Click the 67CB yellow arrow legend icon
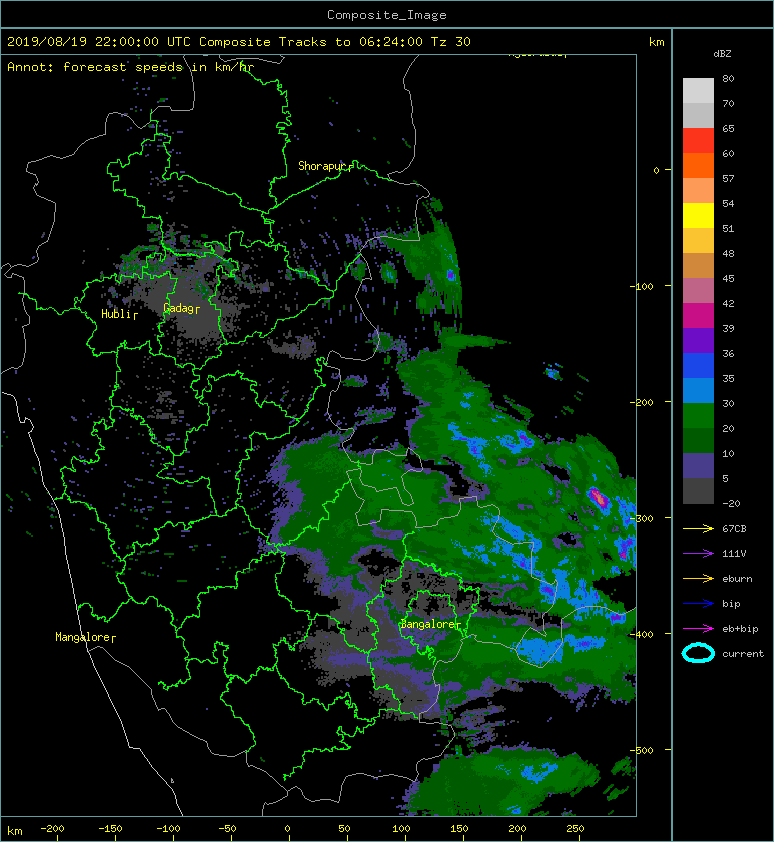Image resolution: width=774 pixels, height=842 pixels. point(698,528)
